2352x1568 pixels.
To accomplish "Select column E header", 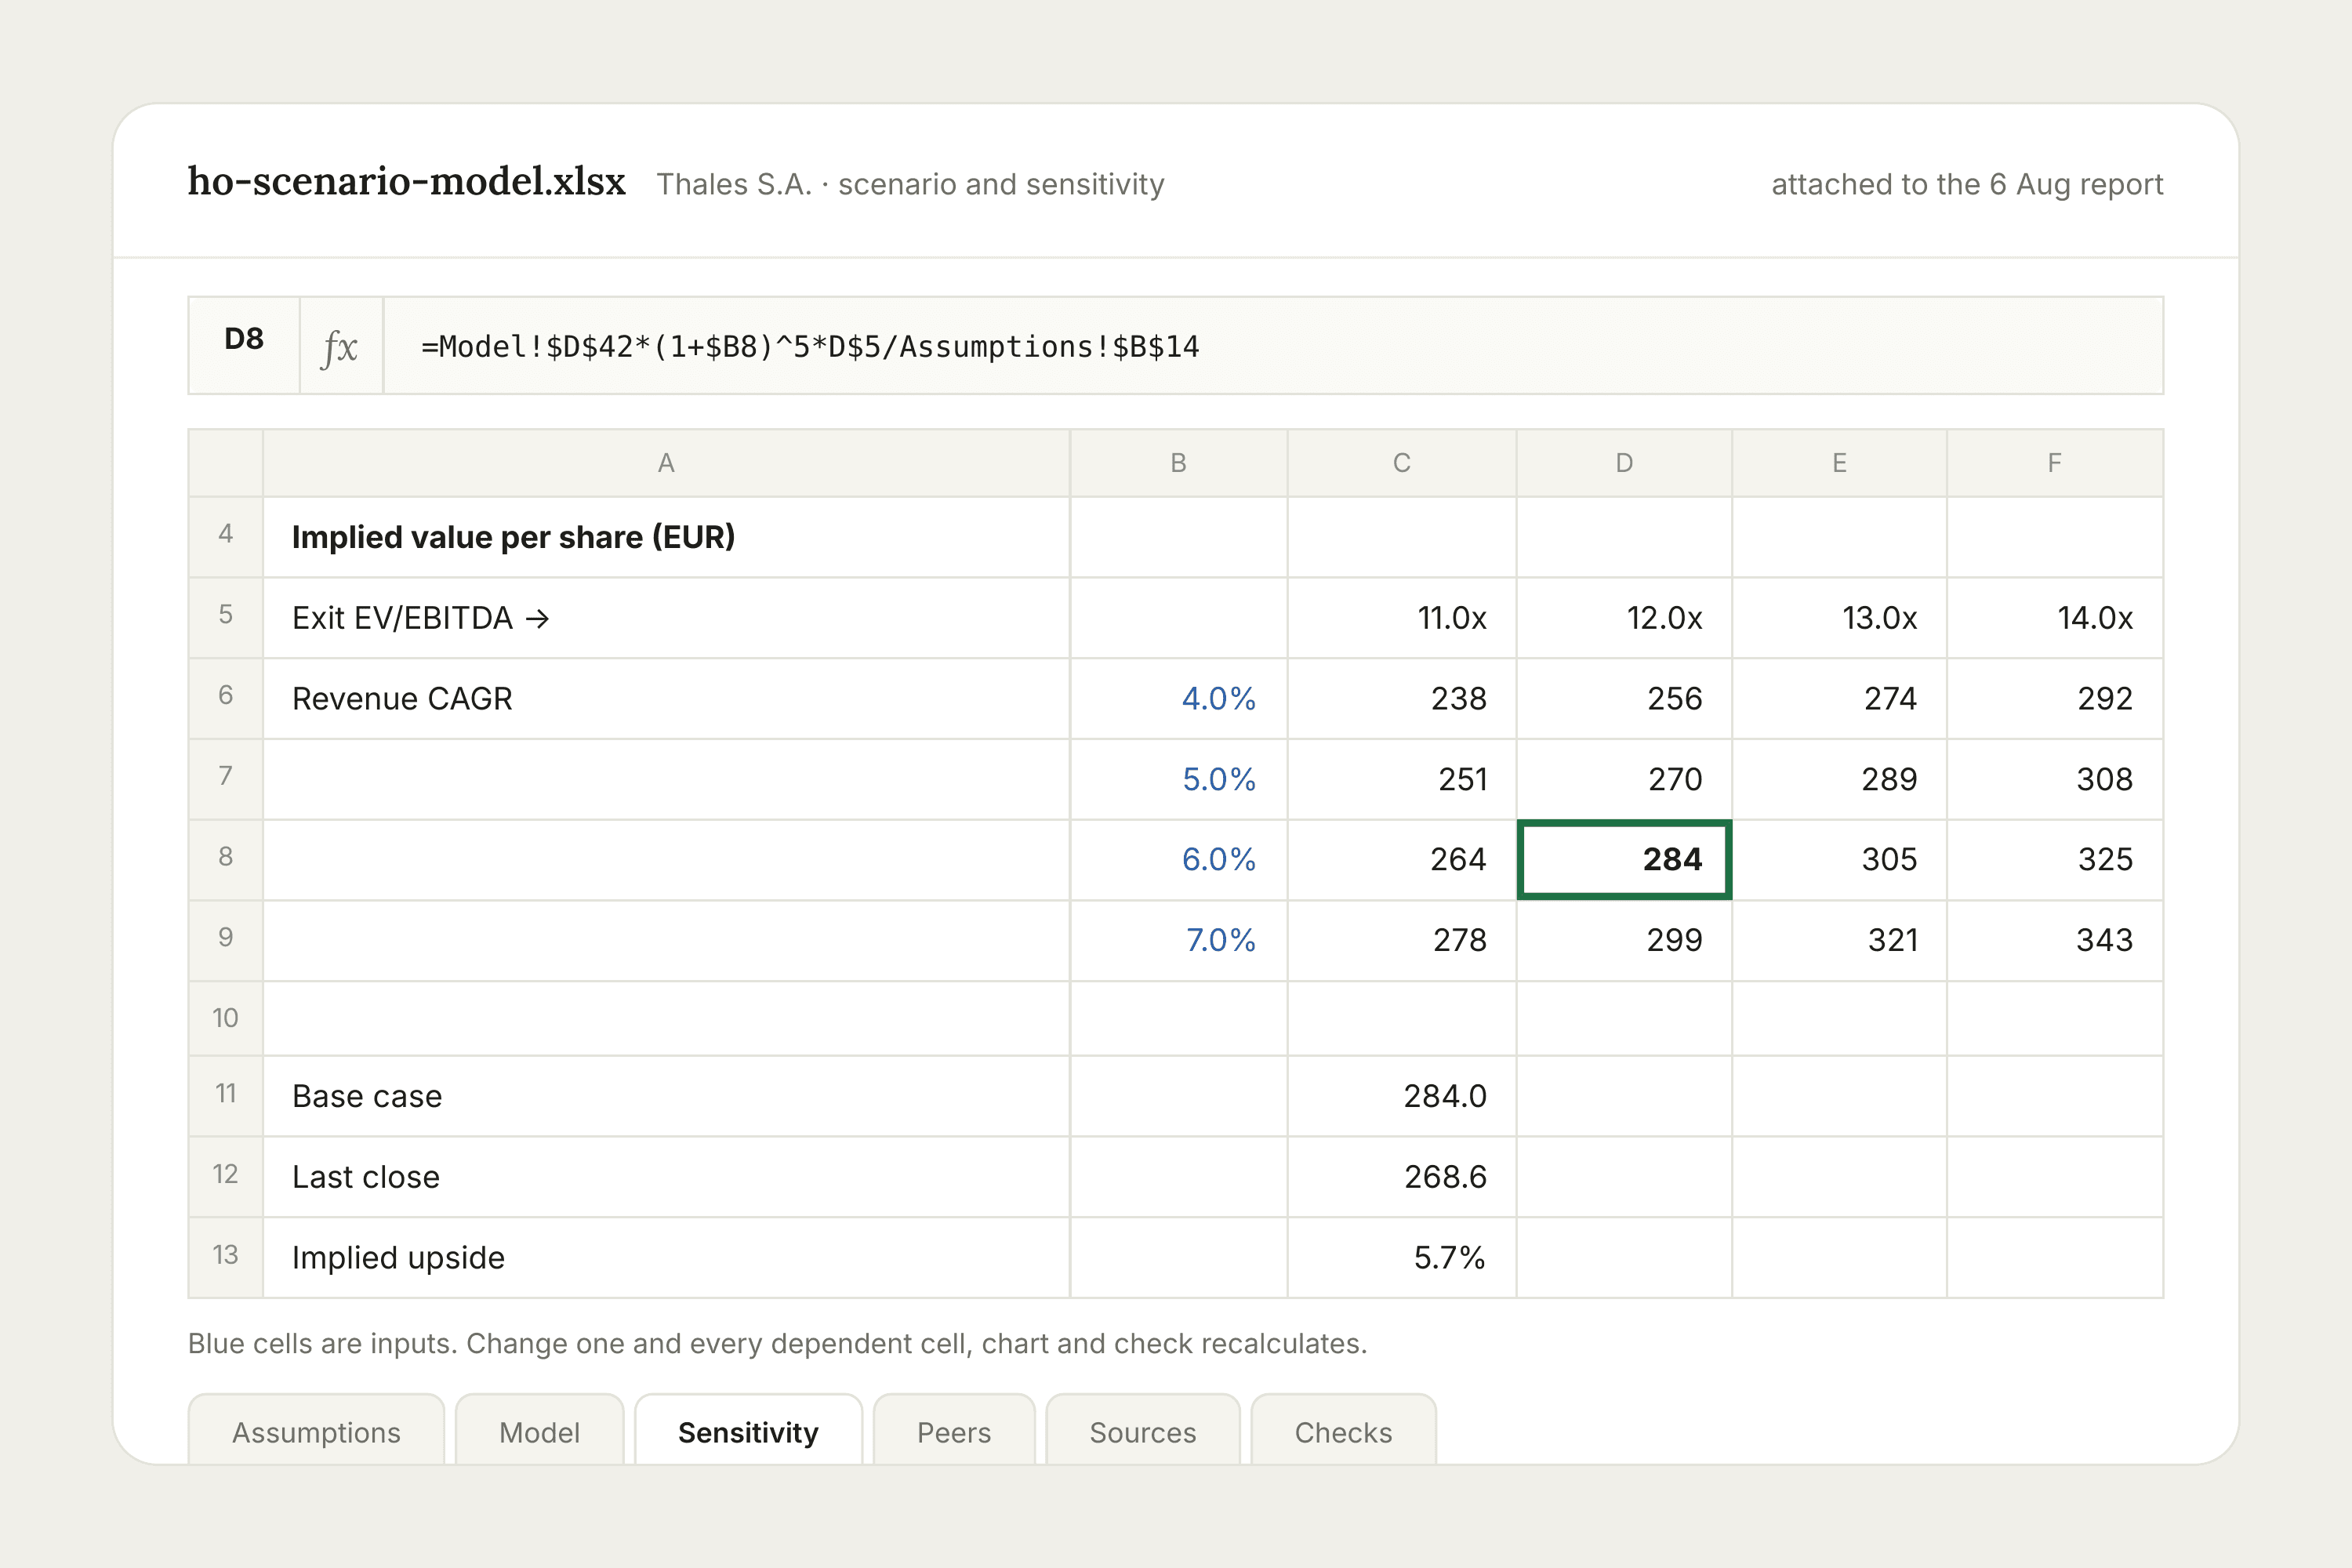I will pyautogui.click(x=1839, y=463).
